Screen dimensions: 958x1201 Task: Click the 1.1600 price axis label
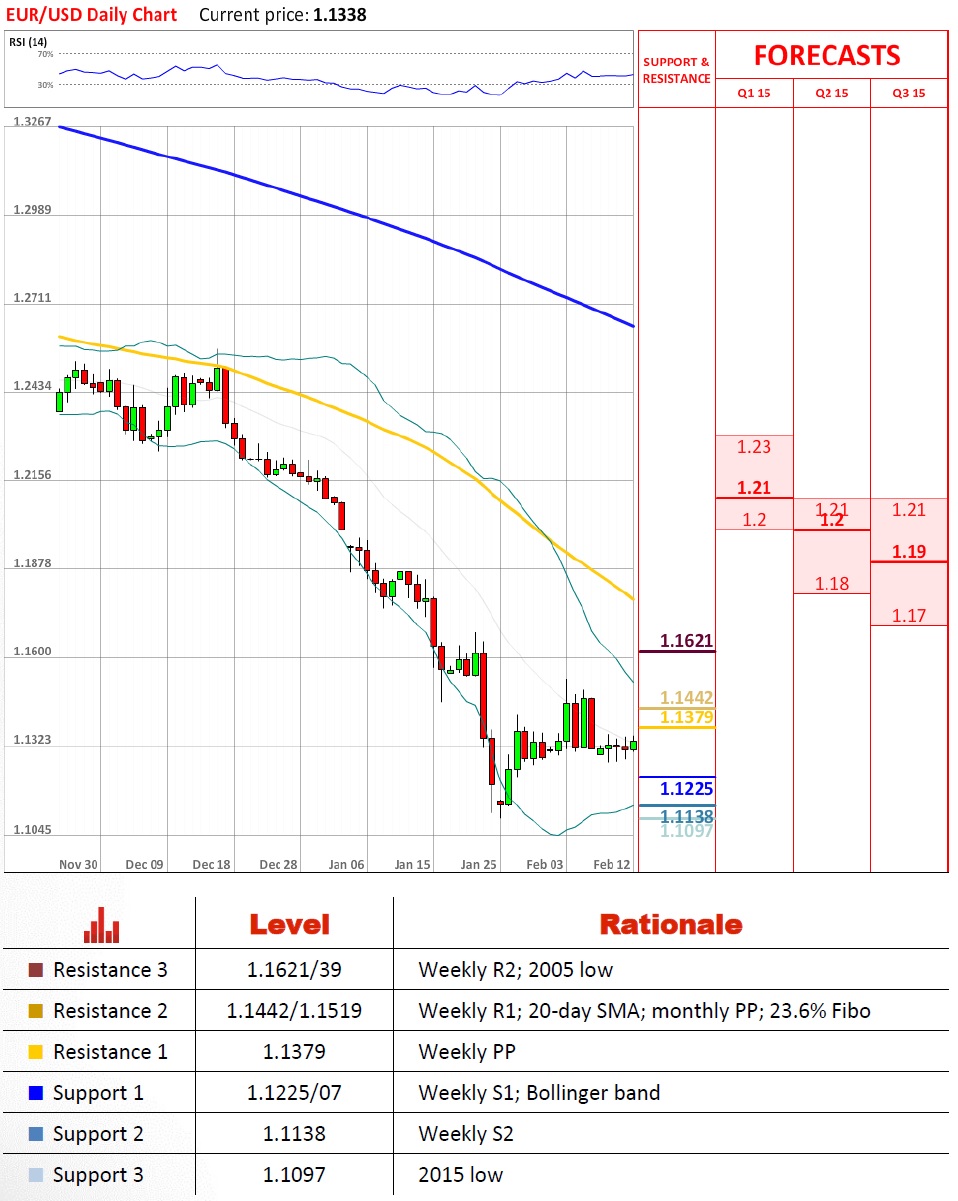[x=32, y=652]
